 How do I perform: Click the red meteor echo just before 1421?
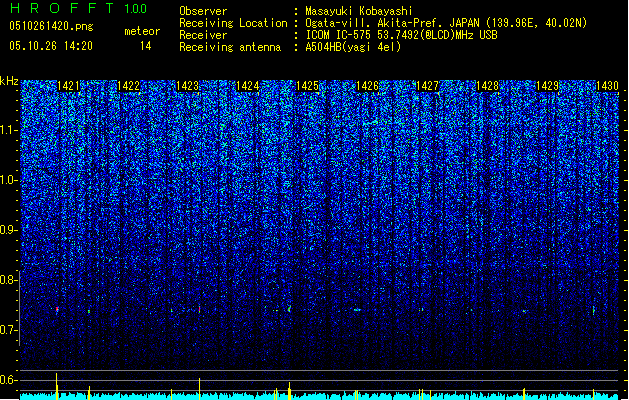pos(57,310)
